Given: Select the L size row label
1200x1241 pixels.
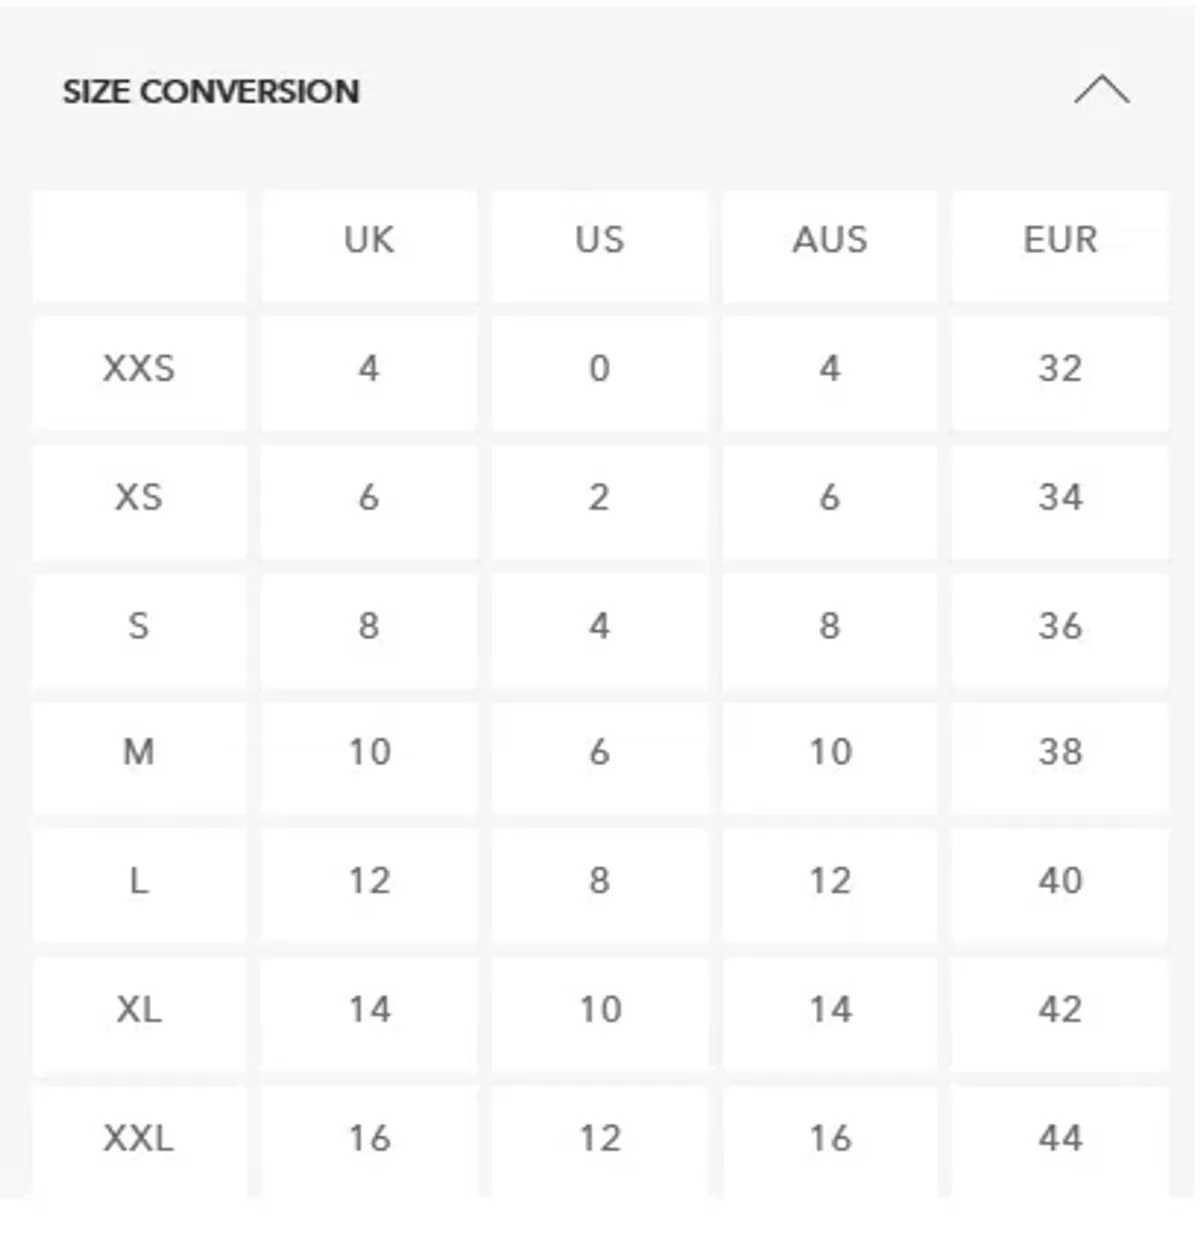Looking at the screenshot, I should pyautogui.click(x=139, y=881).
